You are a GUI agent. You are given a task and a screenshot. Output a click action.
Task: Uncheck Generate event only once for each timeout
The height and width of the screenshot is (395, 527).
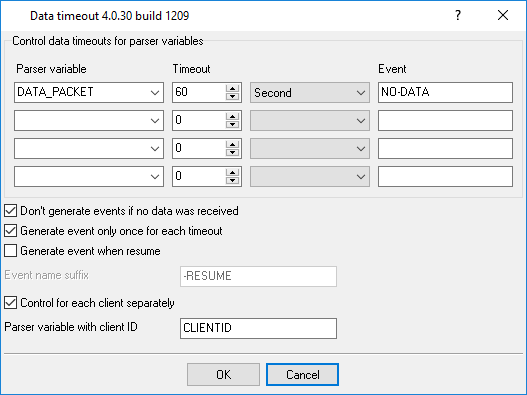click(x=10, y=231)
